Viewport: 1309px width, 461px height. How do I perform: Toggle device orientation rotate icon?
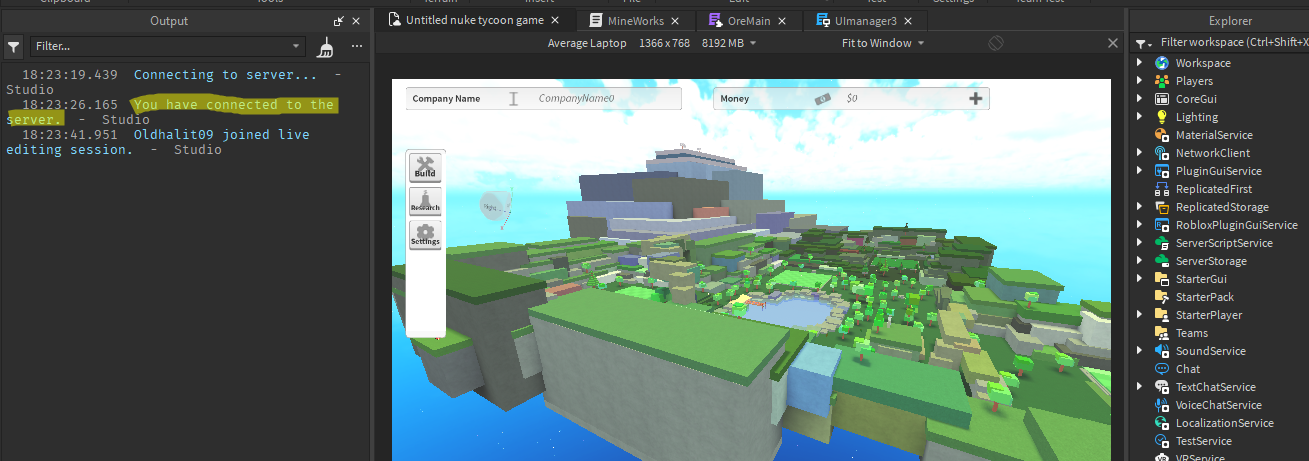pyautogui.click(x=996, y=43)
